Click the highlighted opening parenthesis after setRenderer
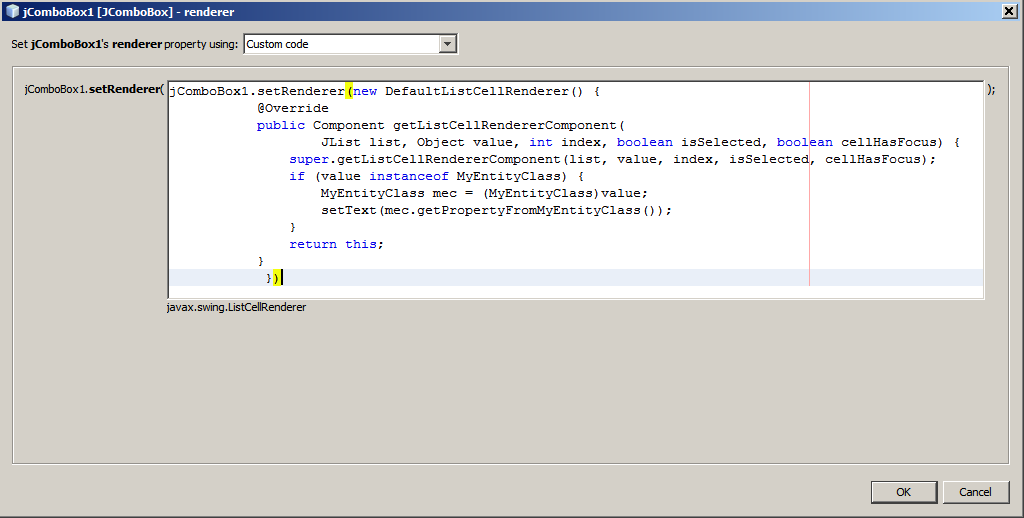Image resolution: width=1024 pixels, height=518 pixels. (x=349, y=91)
